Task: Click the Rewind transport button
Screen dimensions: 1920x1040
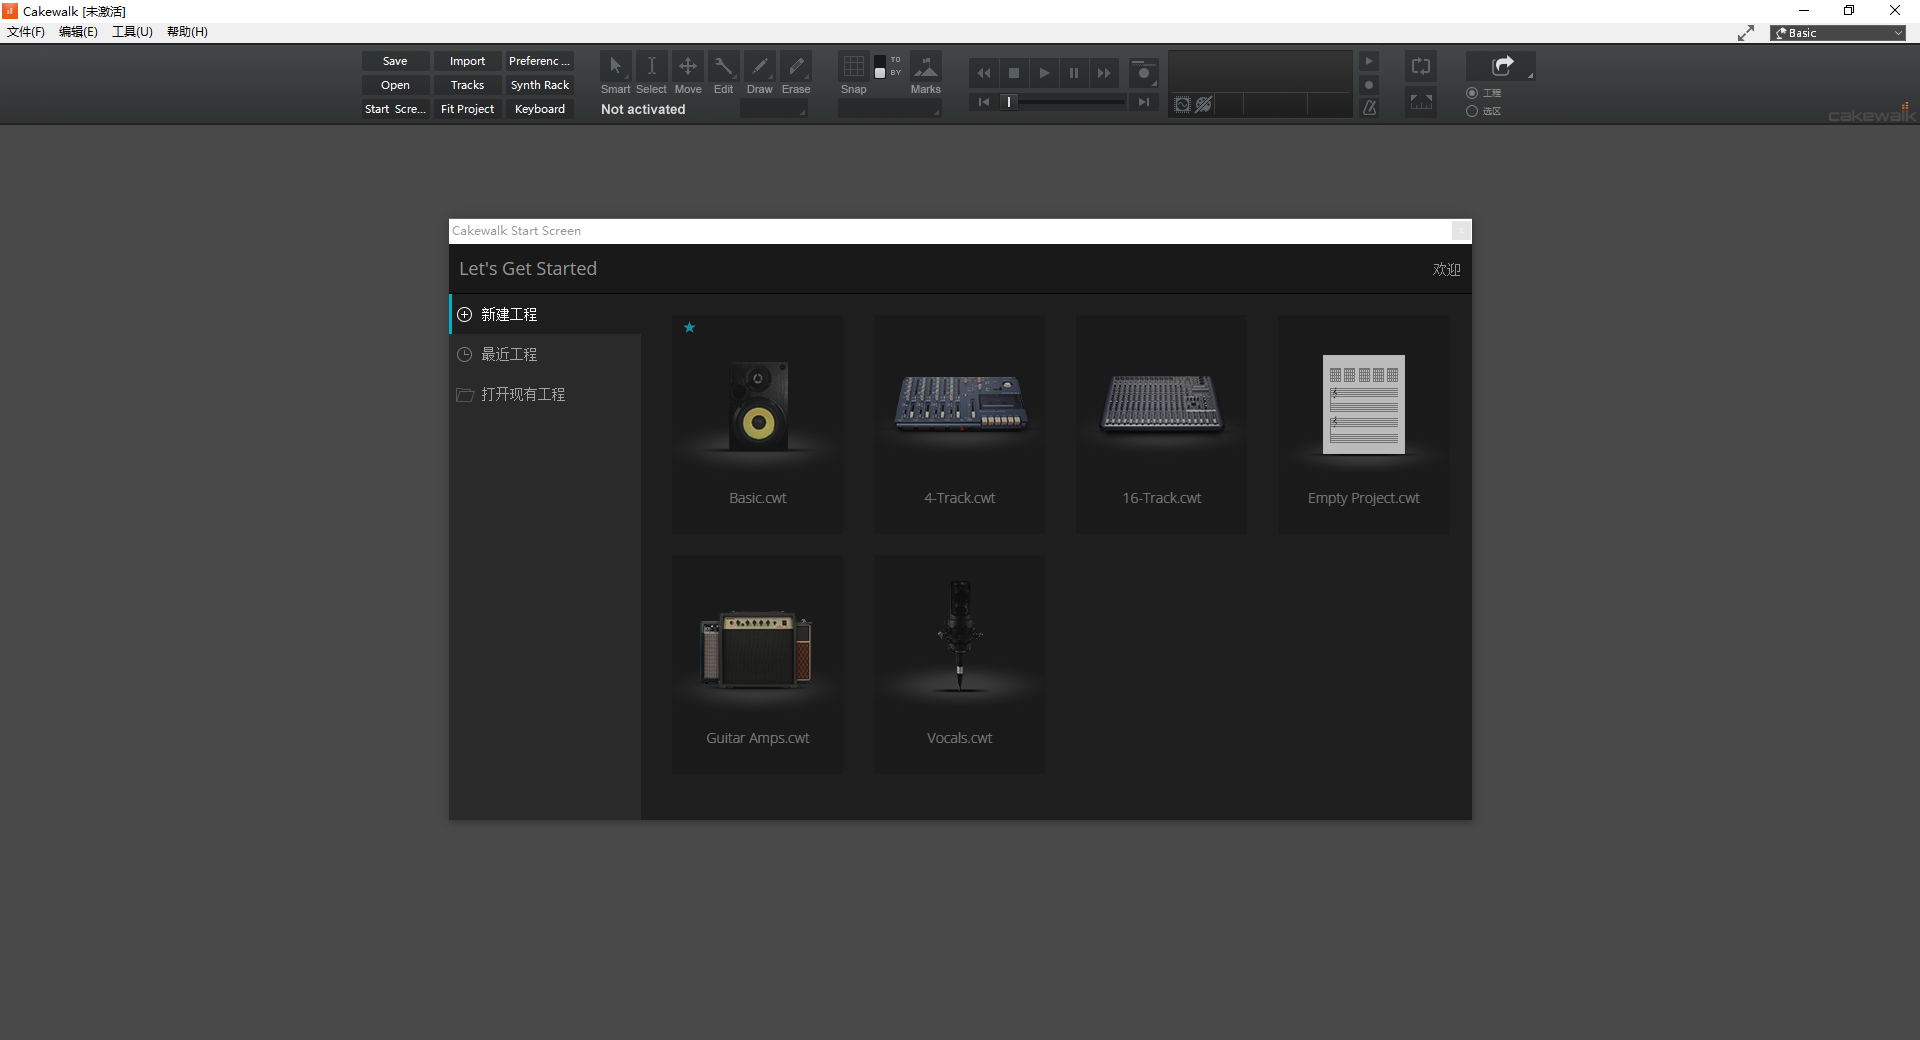Action: pos(984,73)
